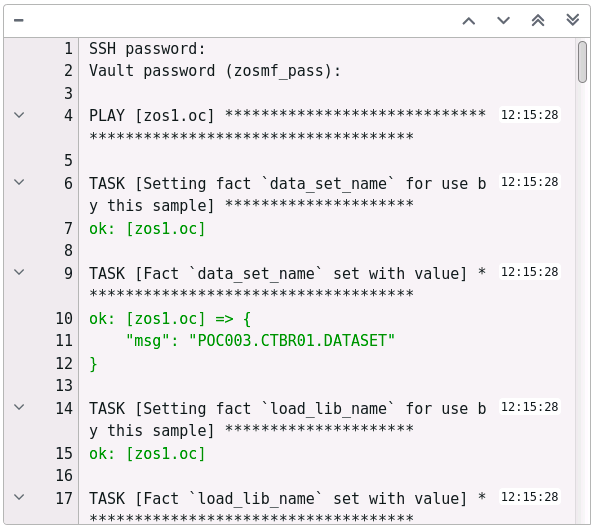Click the green ok: [zos1.oc] on line 7
597x528 pixels.
tap(147, 229)
